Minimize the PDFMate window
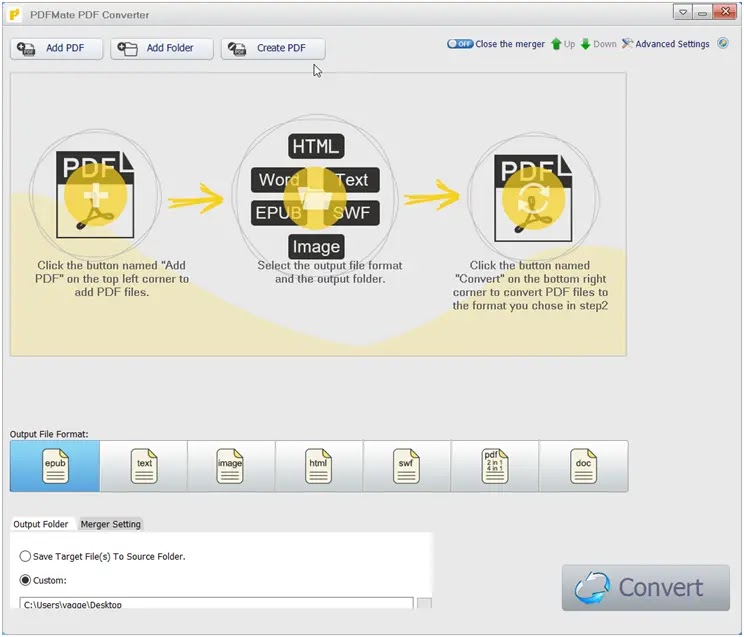This screenshot has height=637, width=744. tap(702, 12)
